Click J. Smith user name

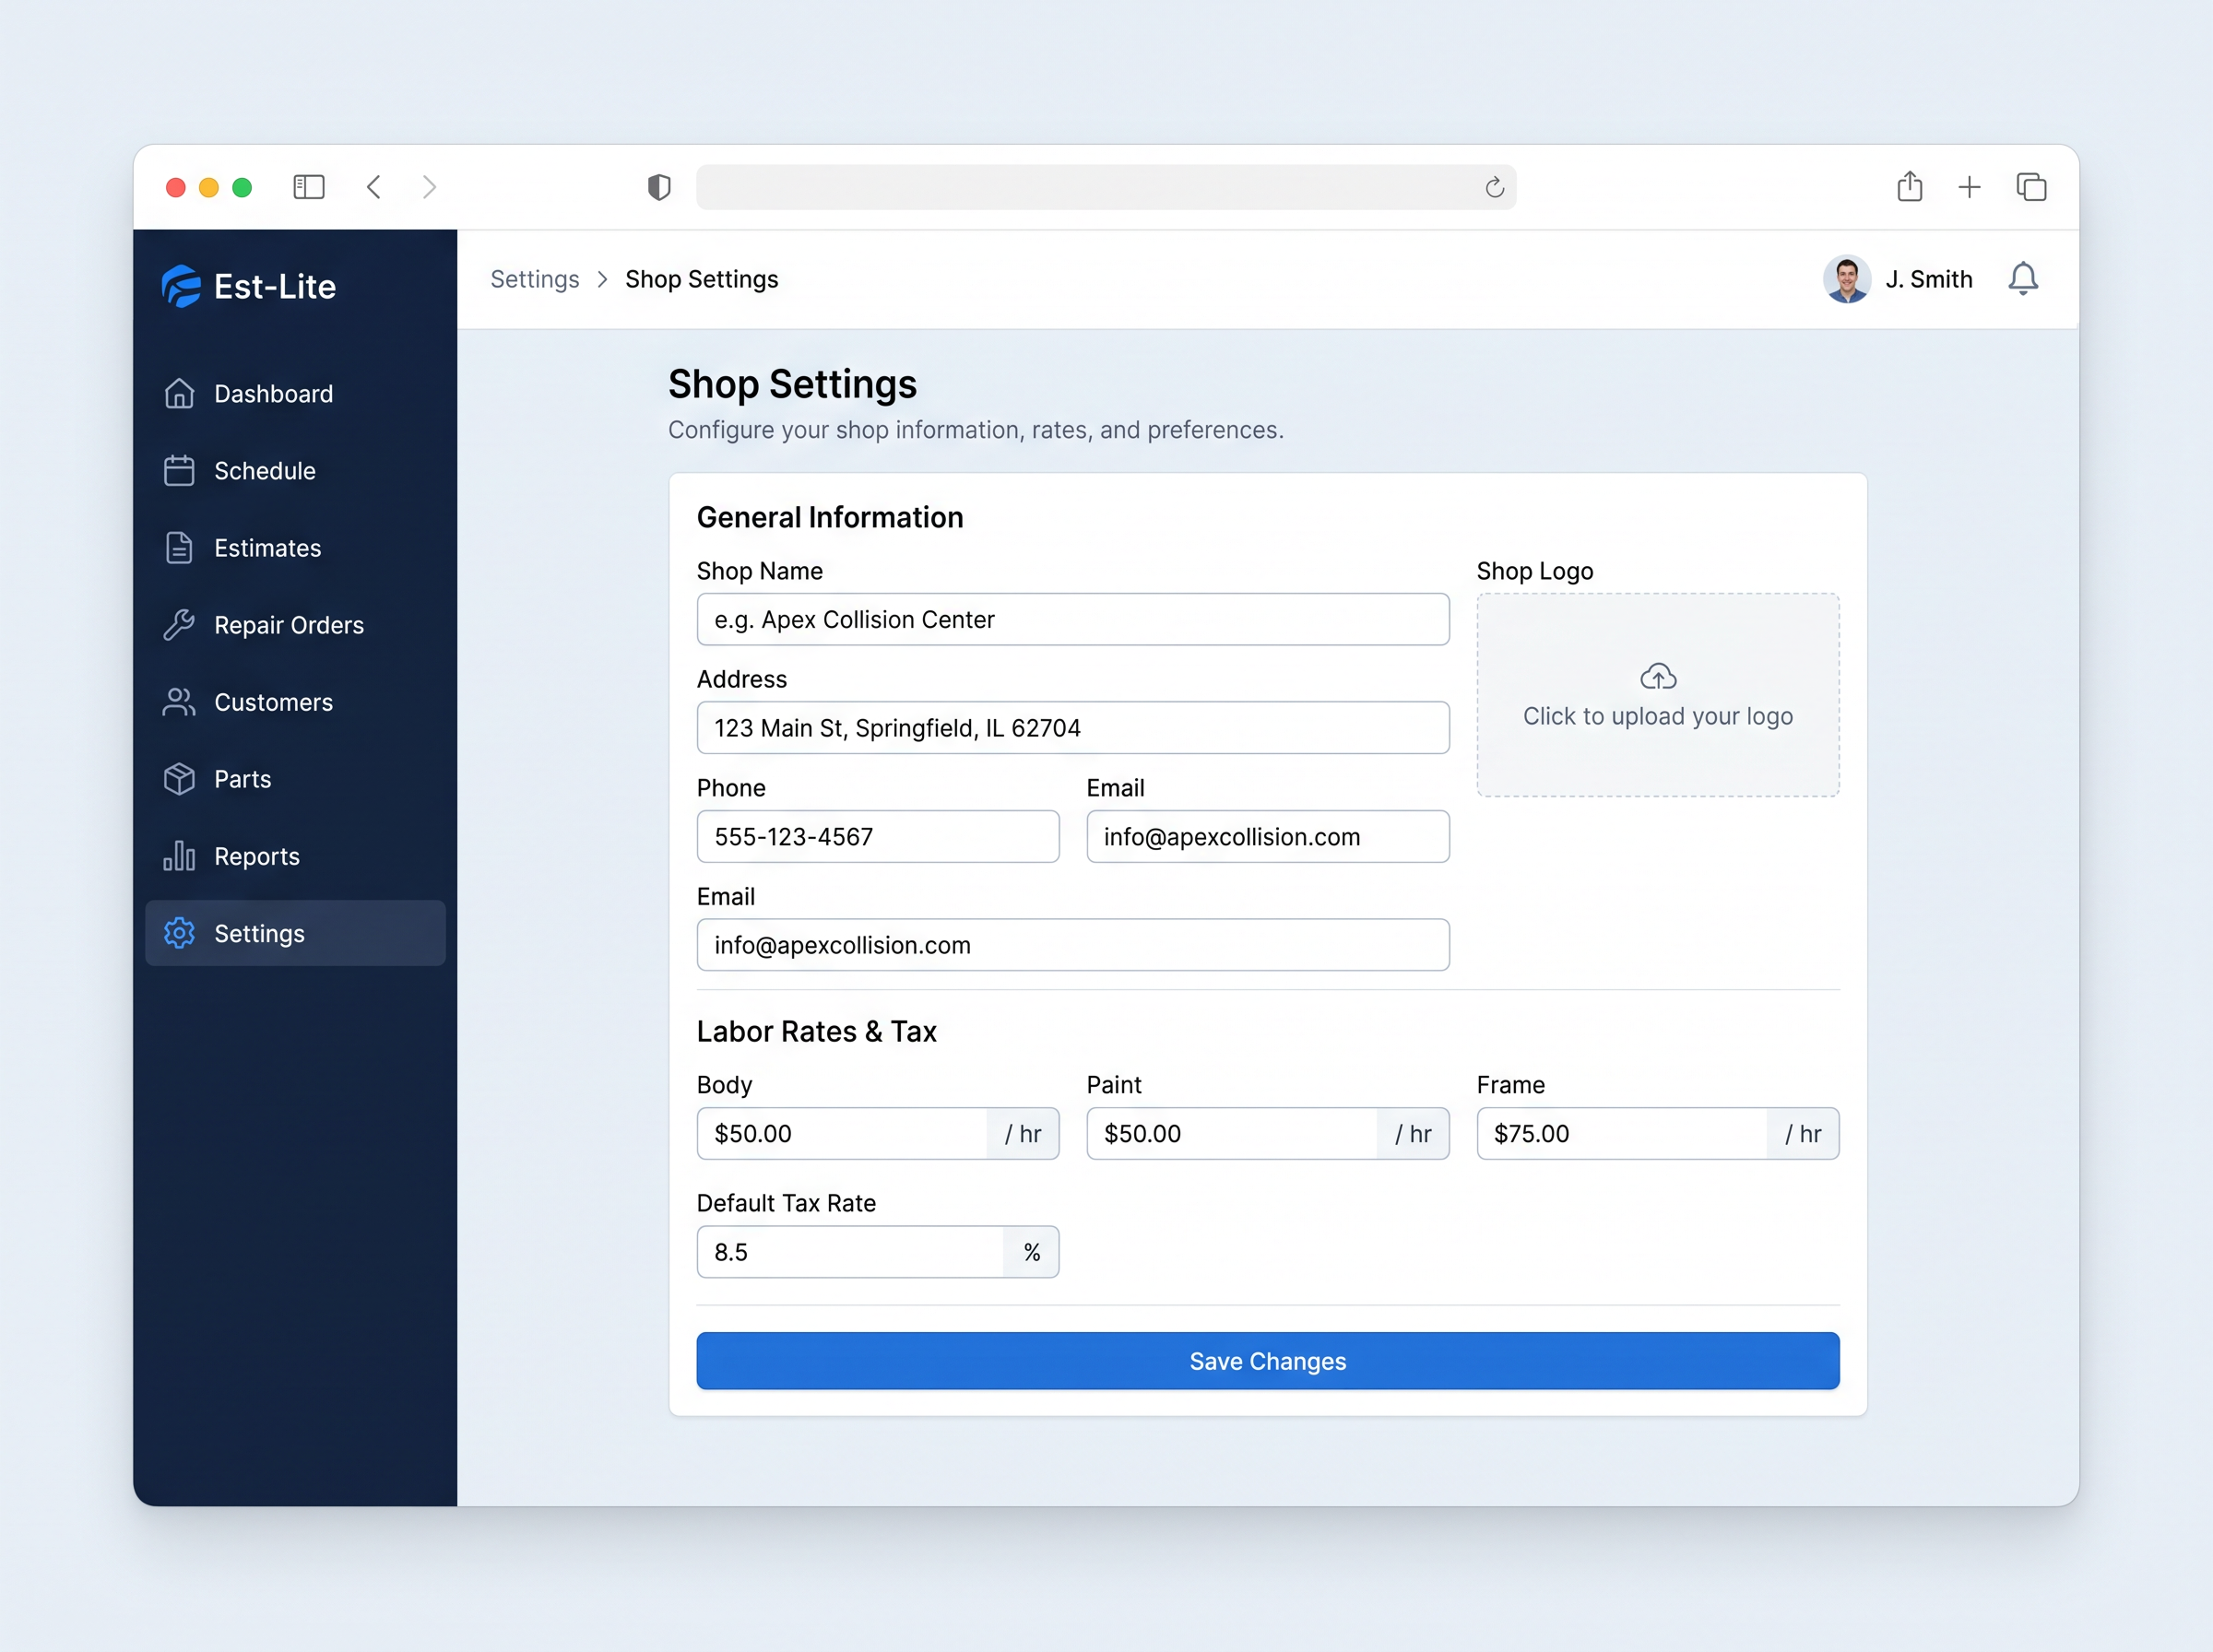pyautogui.click(x=1929, y=279)
